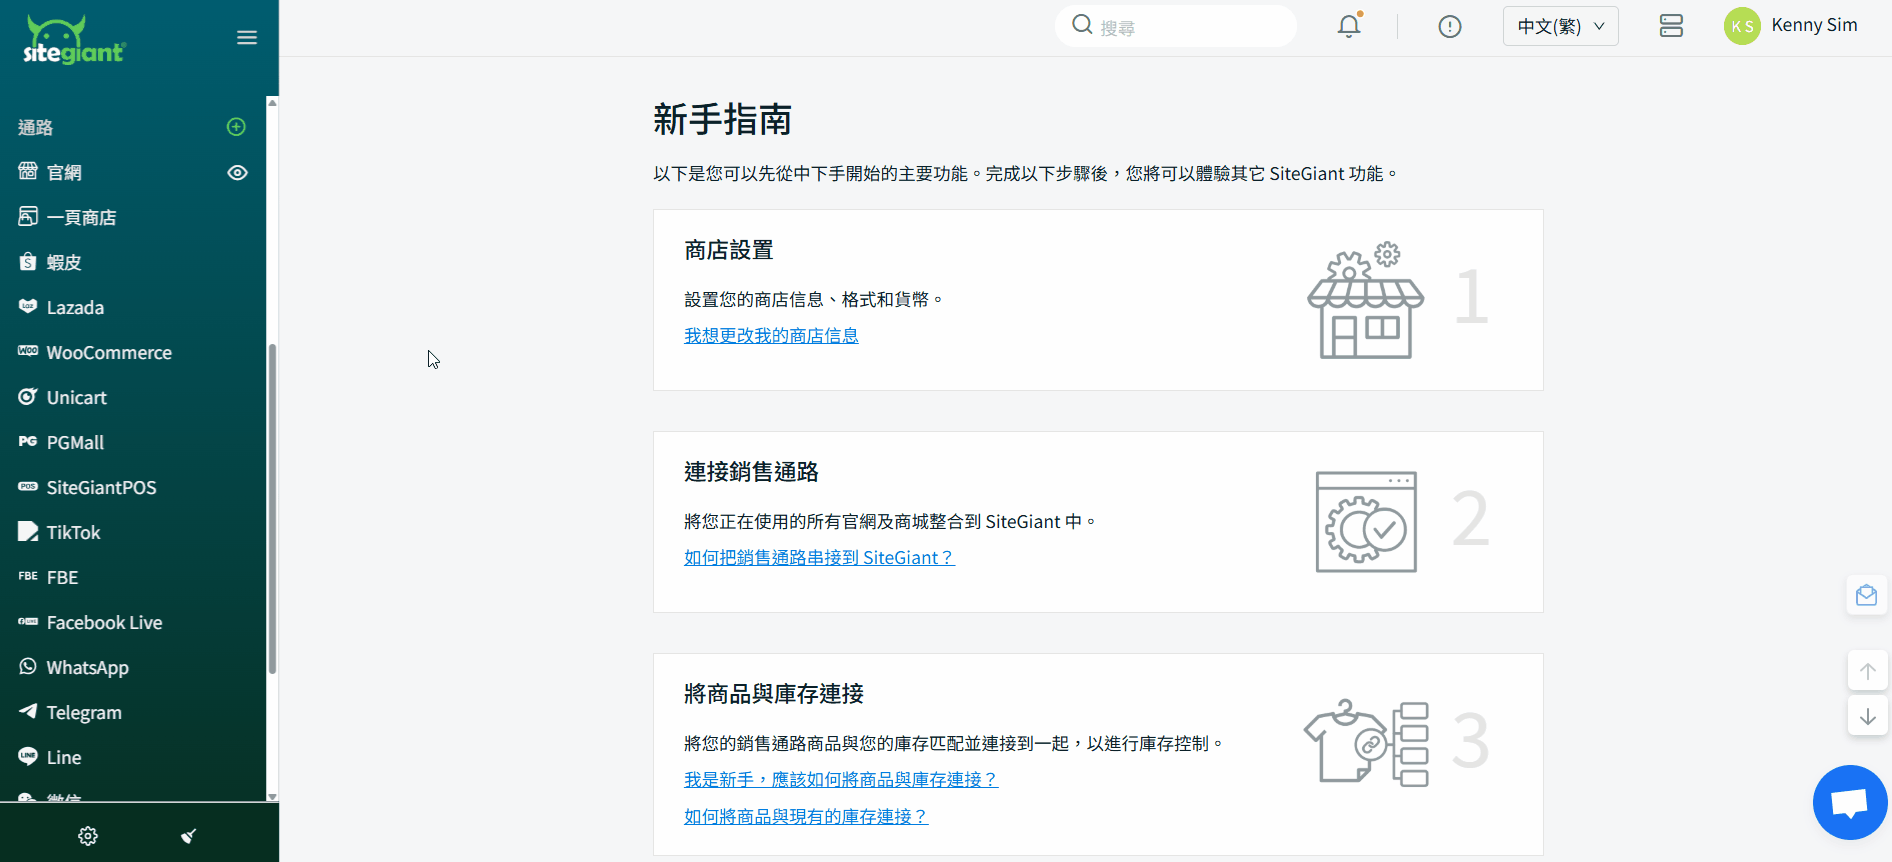Screen dimensions: 1892x862
Task: Click the mail envelope floating icon
Action: point(1866,596)
